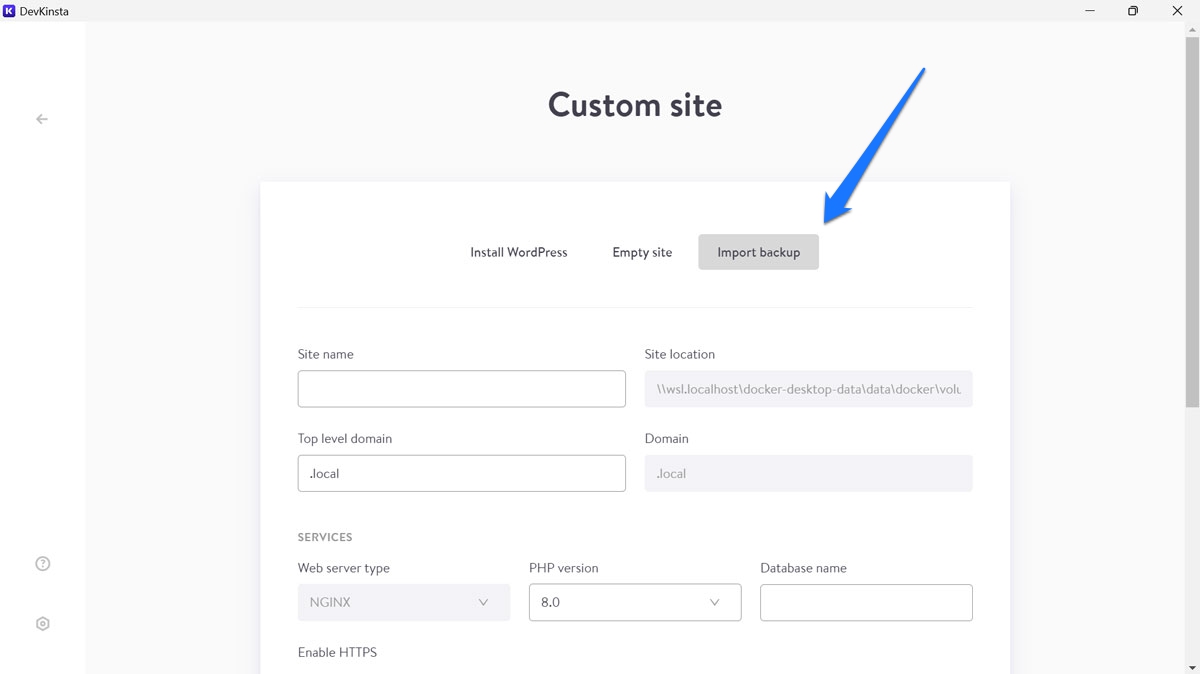Go back using the left arrow icon
Viewport: 1200px width, 674px height.
42,119
